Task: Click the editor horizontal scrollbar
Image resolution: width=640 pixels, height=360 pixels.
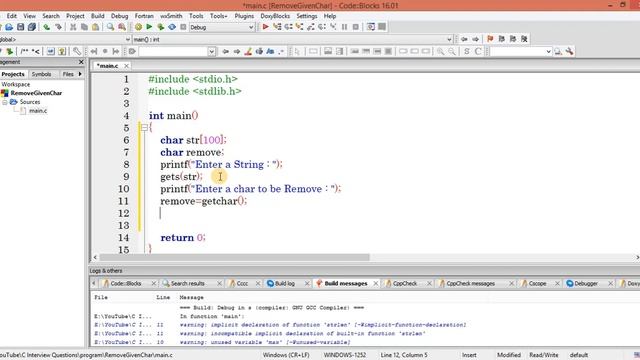Action: pos(235,258)
